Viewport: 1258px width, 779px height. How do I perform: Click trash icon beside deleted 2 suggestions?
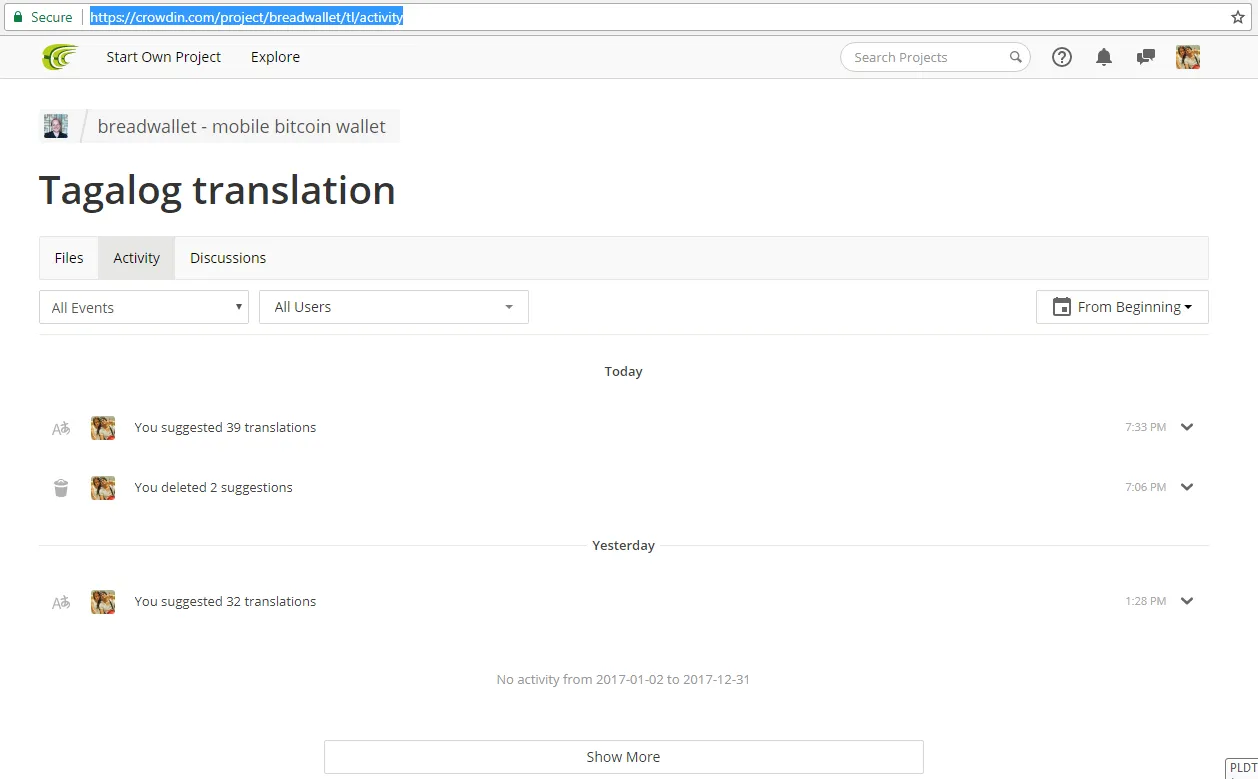coord(61,488)
